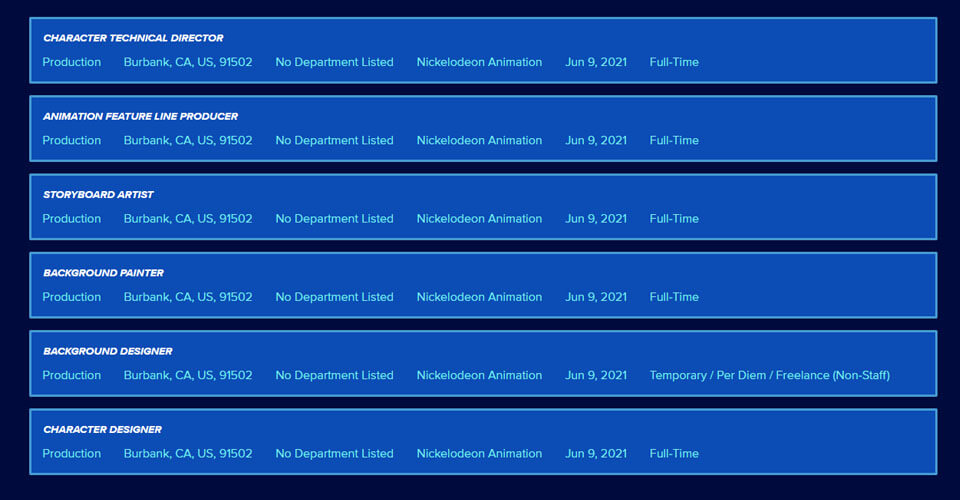
Task: Click No Department Listed in Character Designer row
Action: (334, 454)
